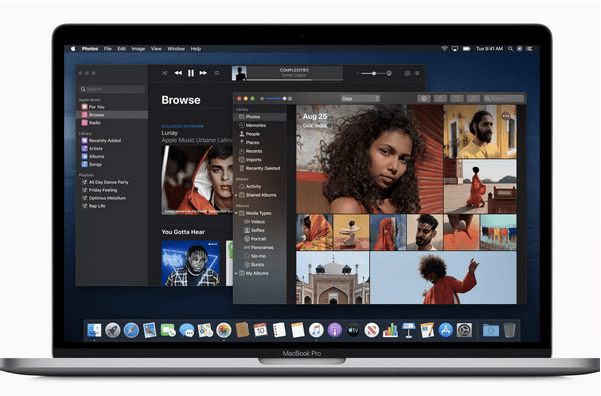Screen dimensions: 601x396
Task: Click the Favorite heart button in Photos
Action: pos(456,99)
